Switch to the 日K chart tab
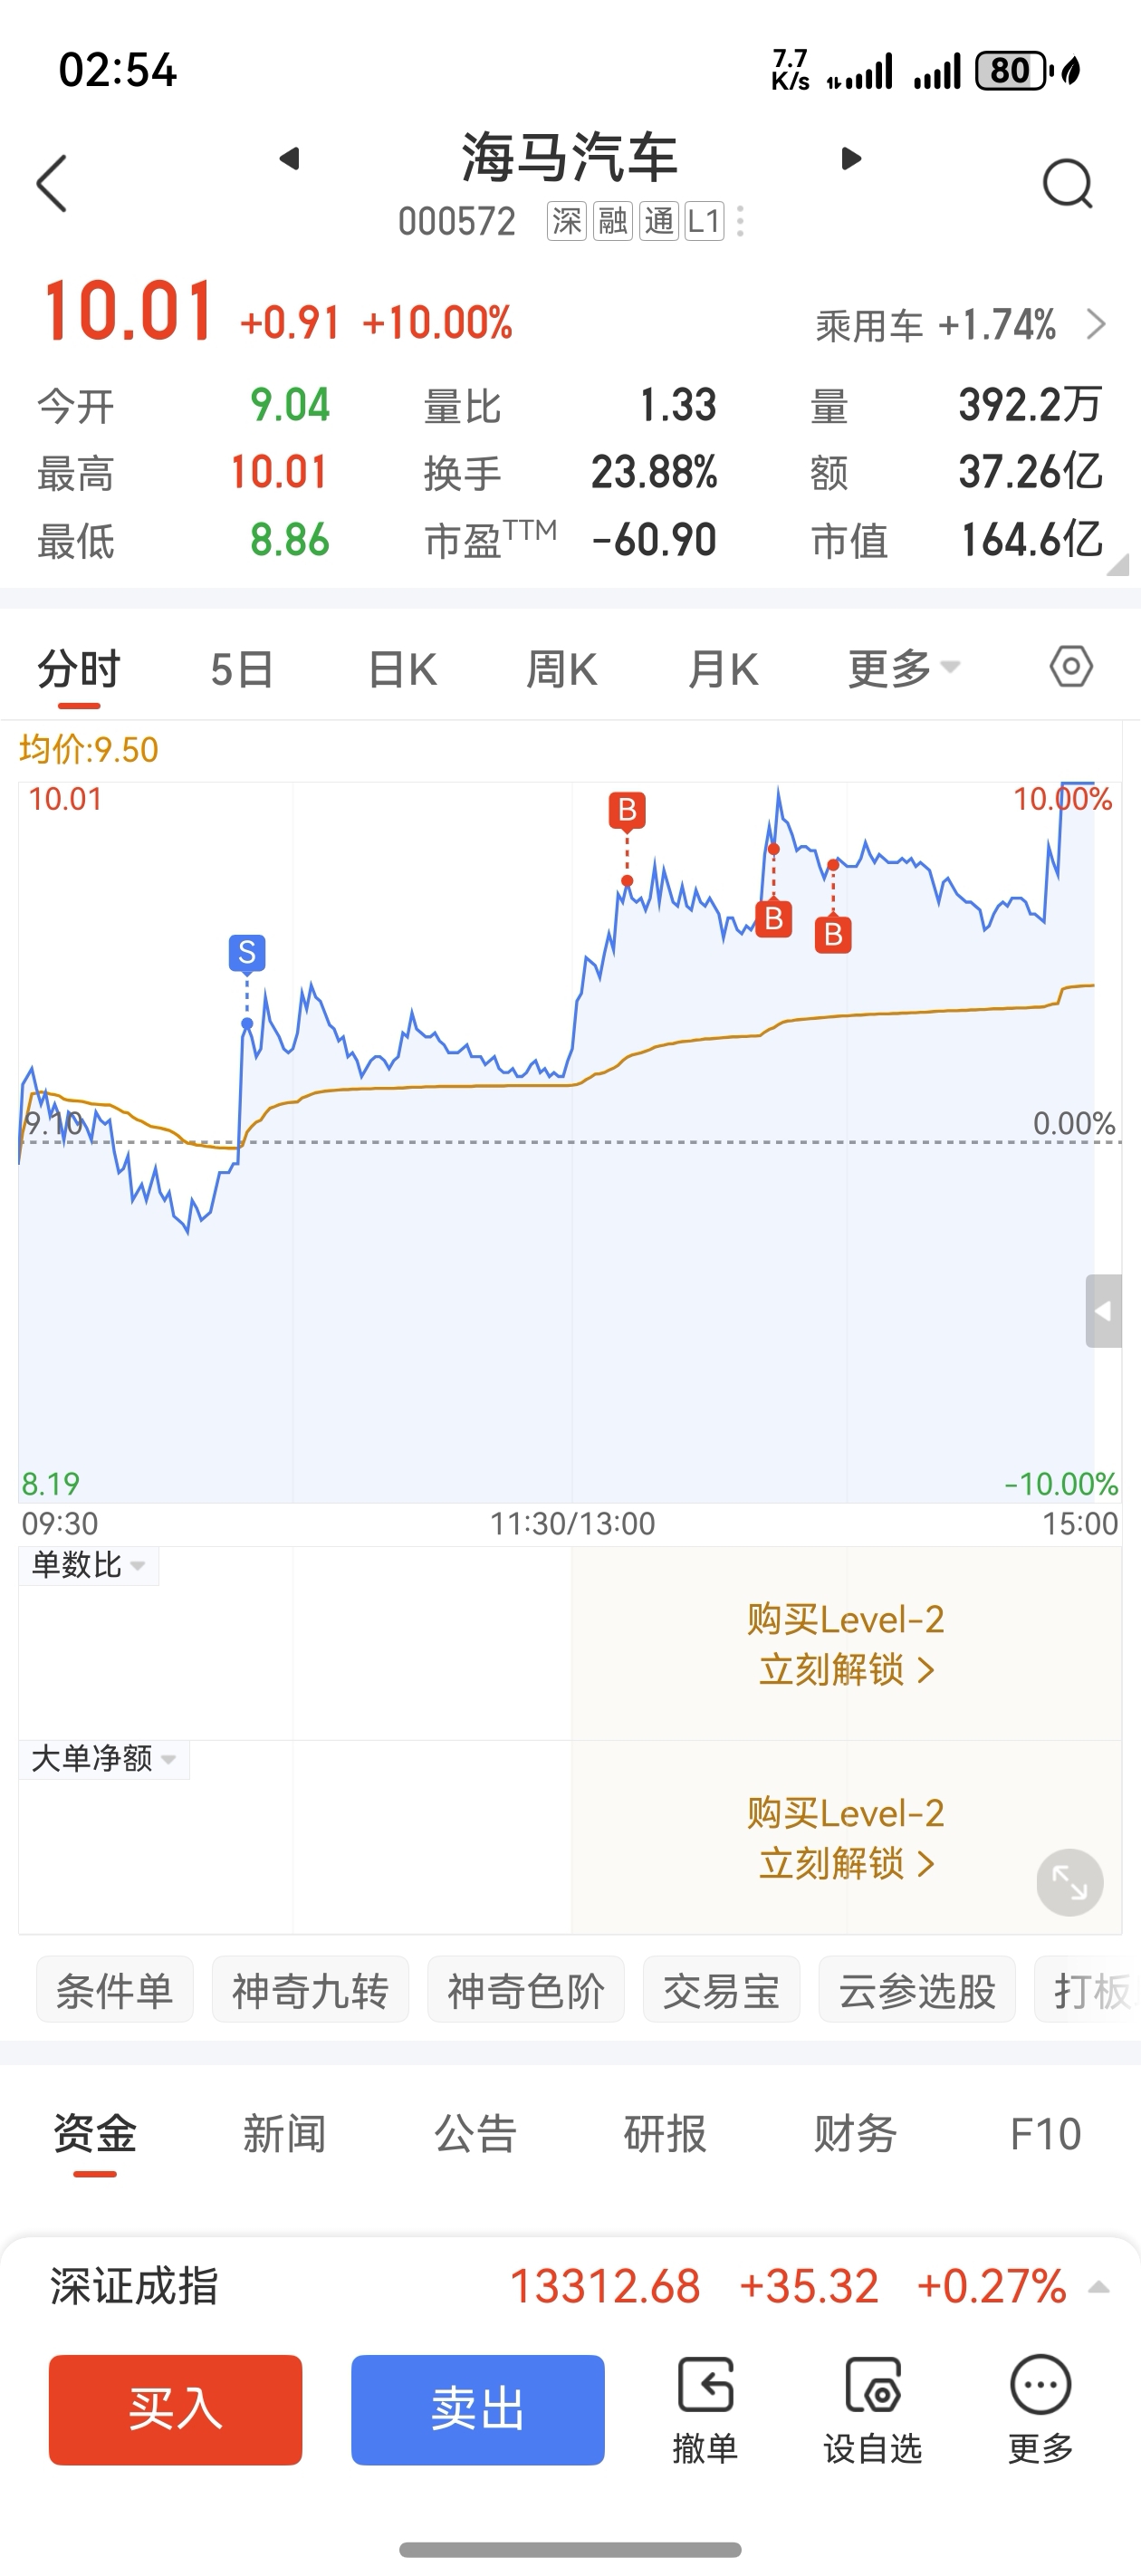Screen dimensions: 1141x2576 [x=402, y=669]
